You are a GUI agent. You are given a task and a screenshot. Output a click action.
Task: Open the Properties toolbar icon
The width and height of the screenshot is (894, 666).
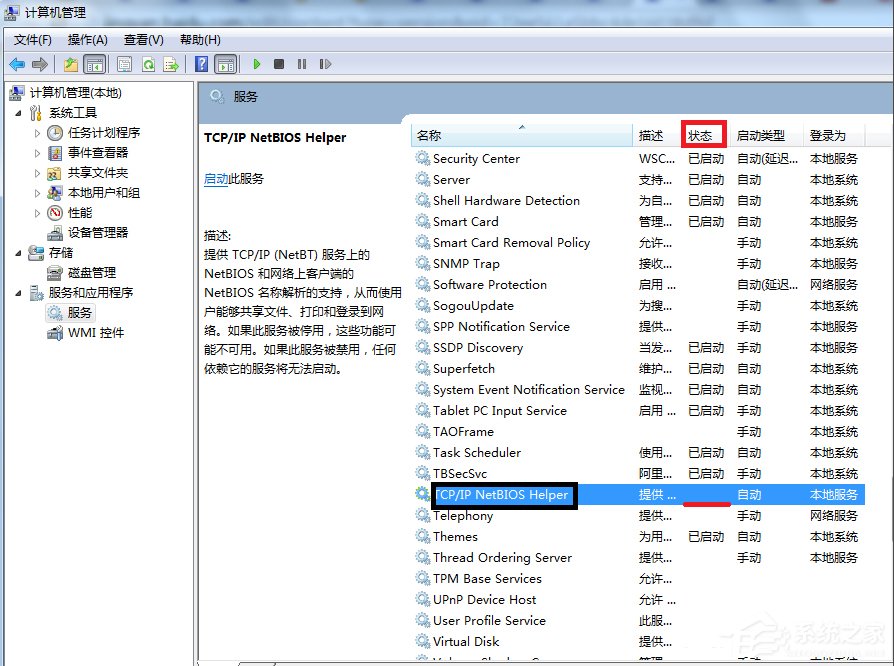[x=125, y=64]
